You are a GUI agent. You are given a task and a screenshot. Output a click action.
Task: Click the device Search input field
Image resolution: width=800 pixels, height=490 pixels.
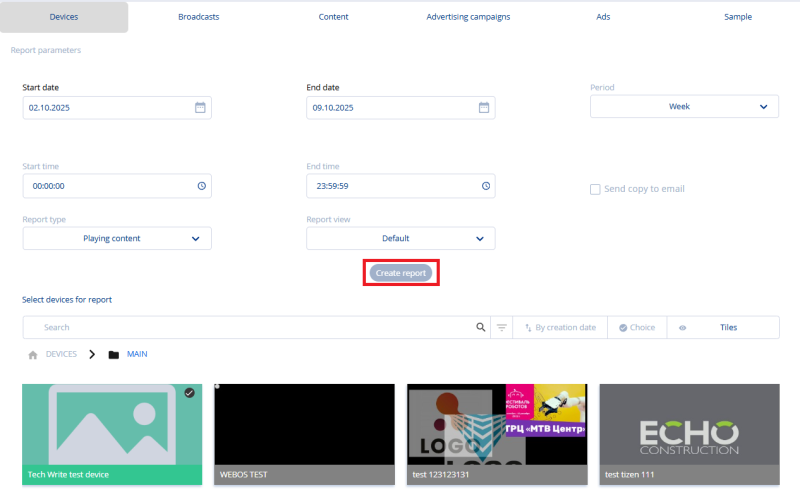tap(250, 327)
